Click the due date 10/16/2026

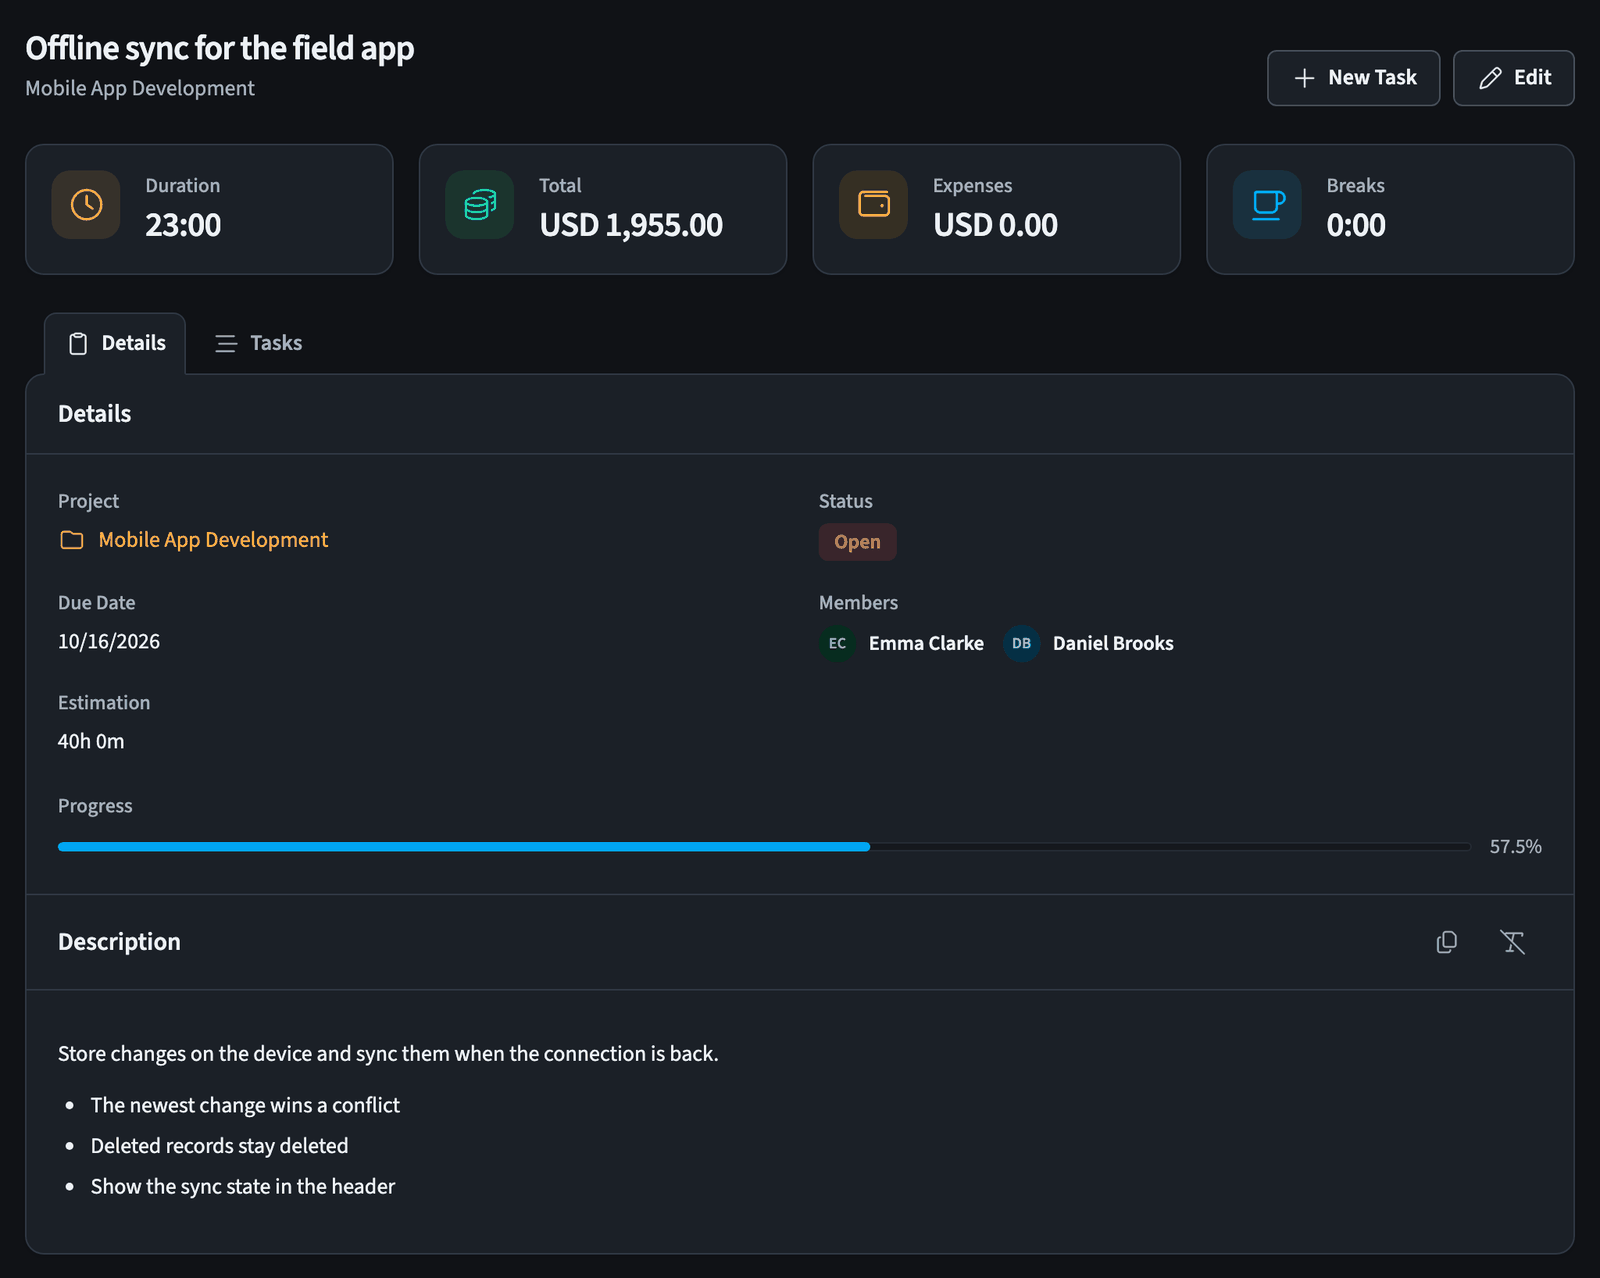(109, 641)
